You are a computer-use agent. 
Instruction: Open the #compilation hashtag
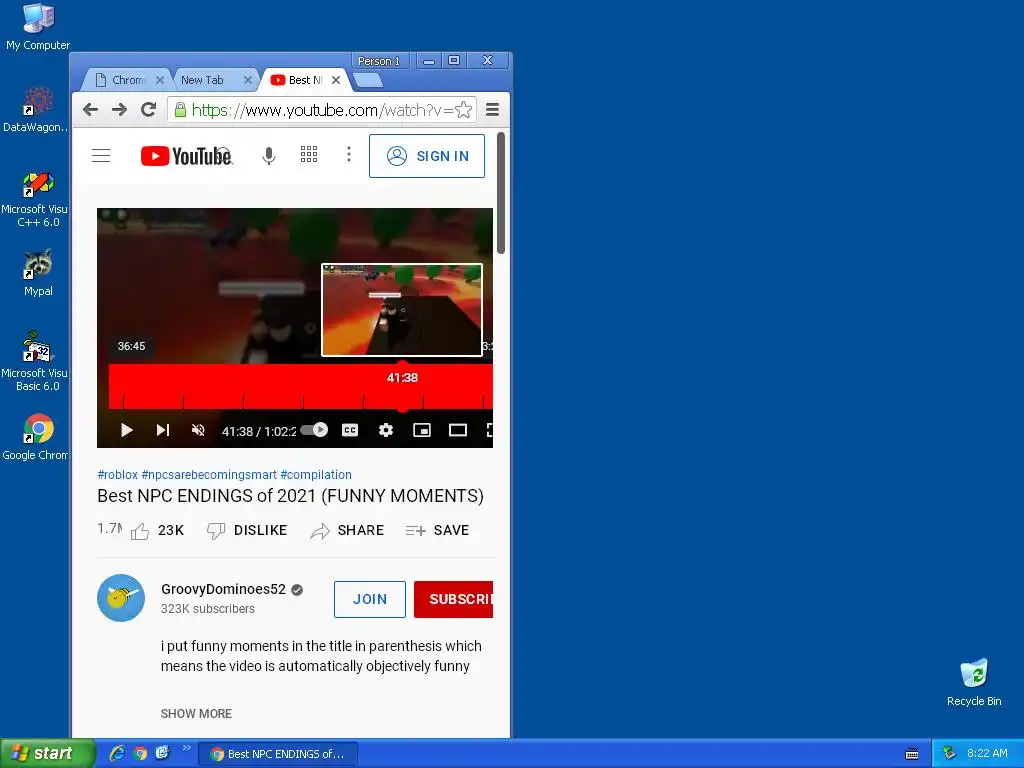tap(316, 475)
